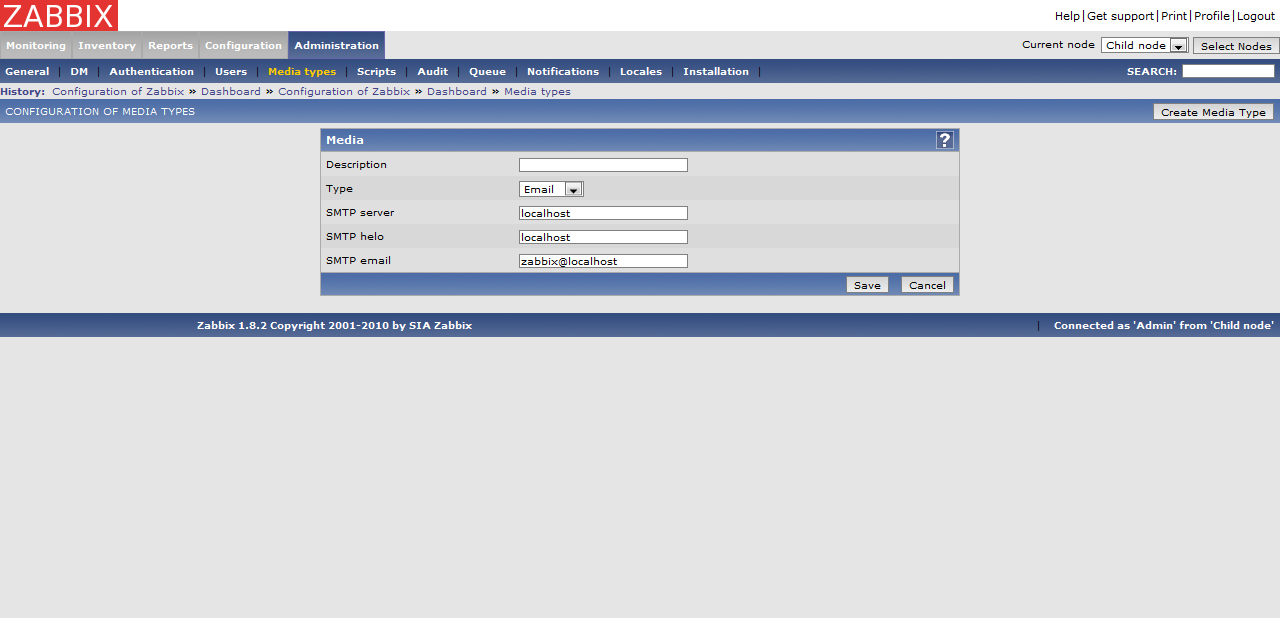Expand the Current node dropdown
1280x618 pixels.
(x=1144, y=46)
